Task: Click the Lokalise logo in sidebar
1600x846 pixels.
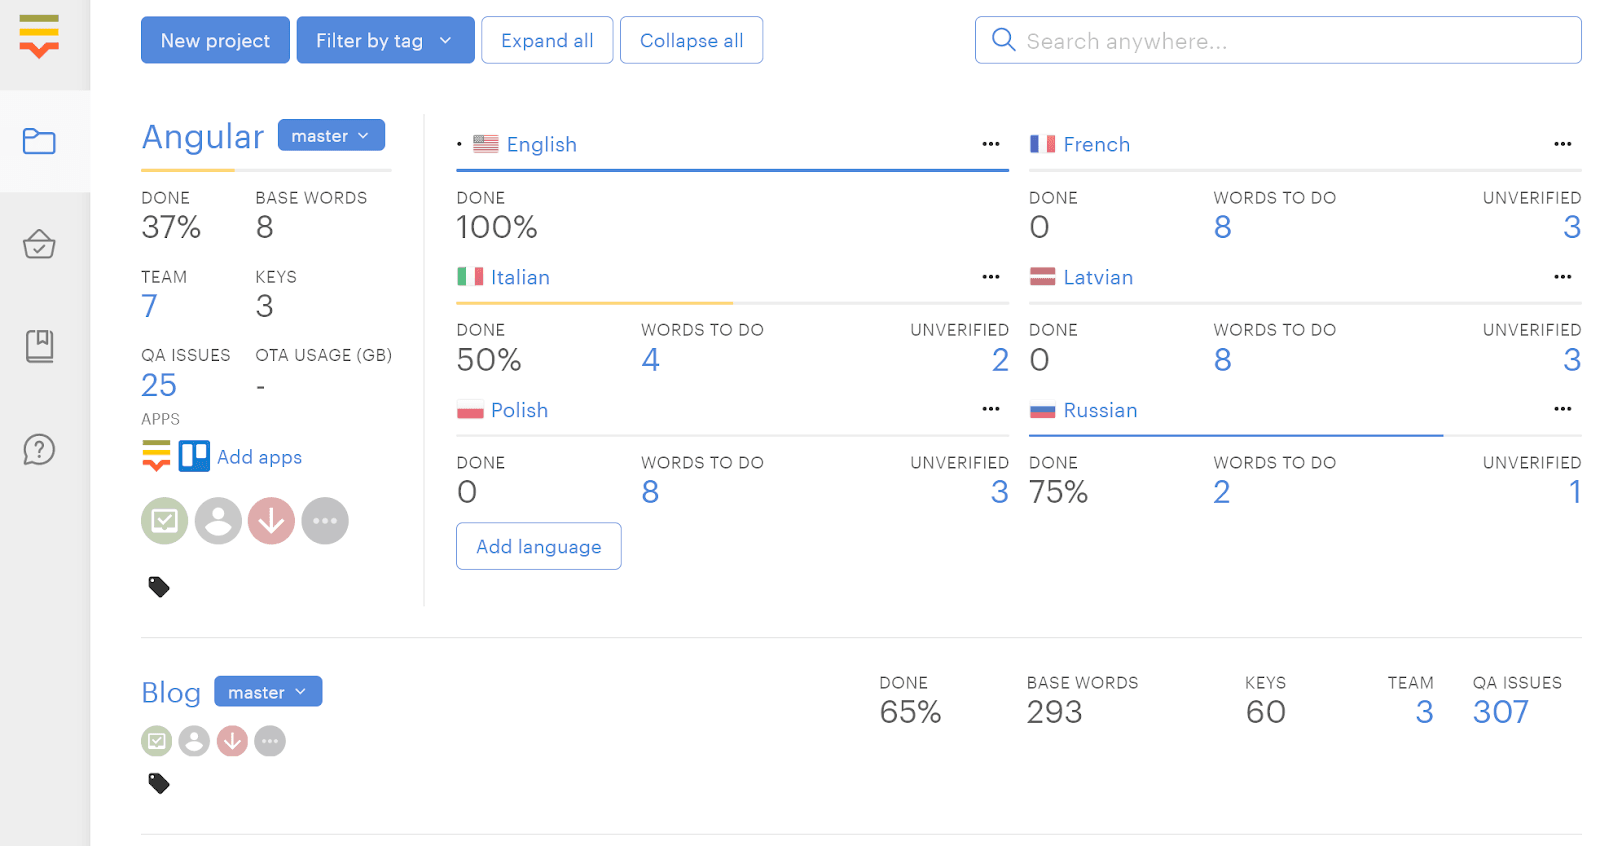Action: [x=39, y=37]
